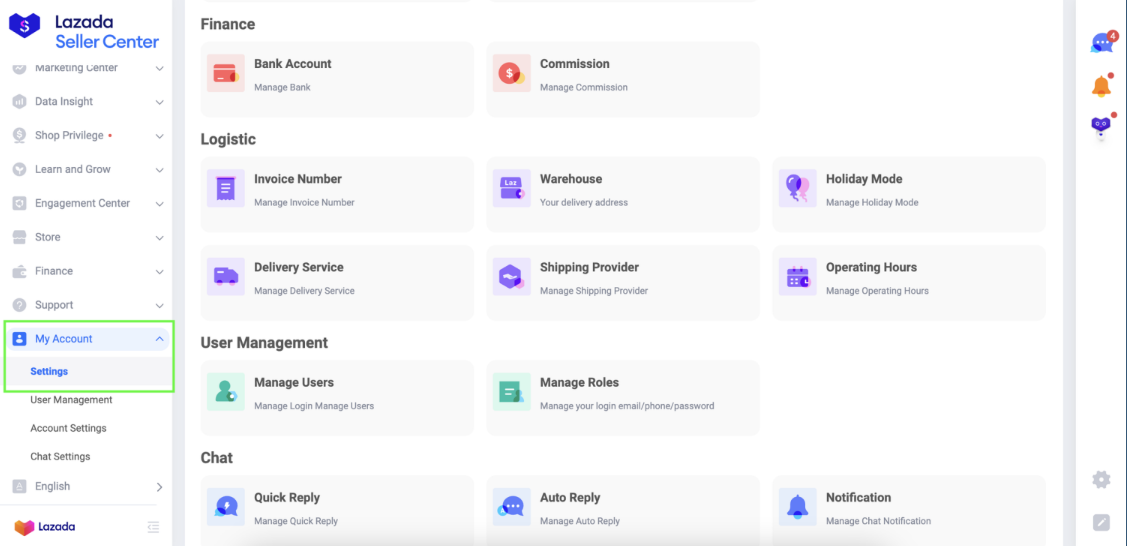This screenshot has width=1127, height=546.
Task: Collapse the My Account chevron
Action: pyautogui.click(x=160, y=339)
